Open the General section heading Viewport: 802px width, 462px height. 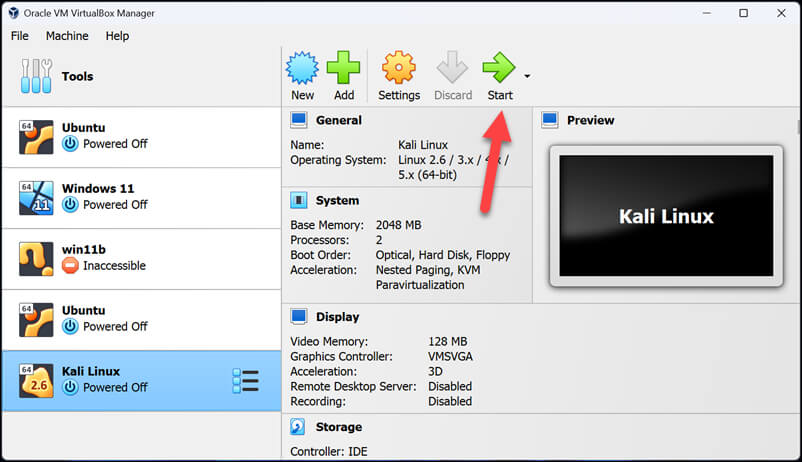click(x=339, y=120)
